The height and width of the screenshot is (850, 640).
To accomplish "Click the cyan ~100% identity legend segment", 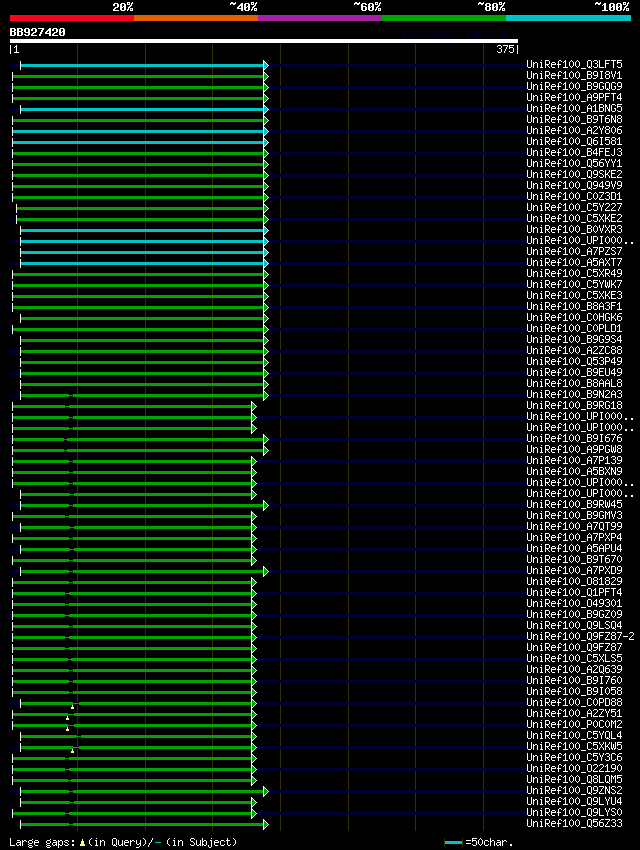I will click(x=568, y=18).
